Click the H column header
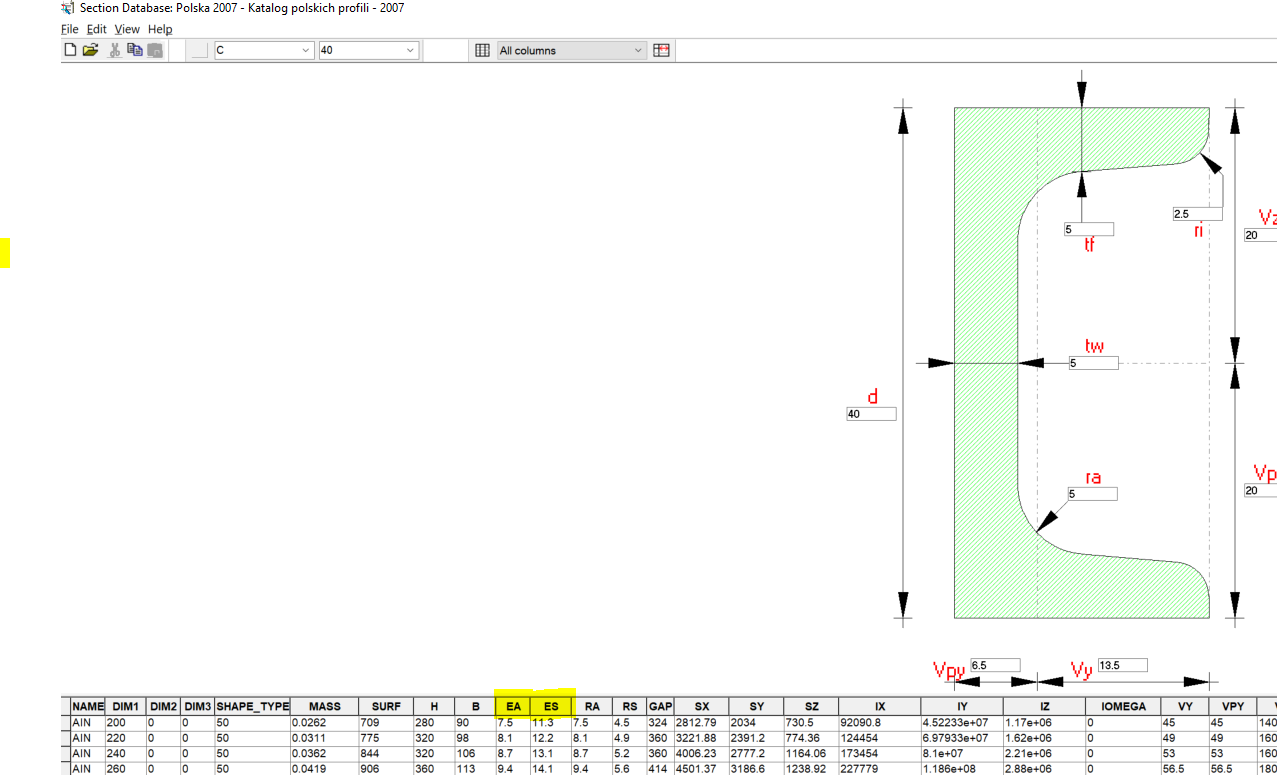Viewport: 1277px width, 775px height. click(434, 706)
